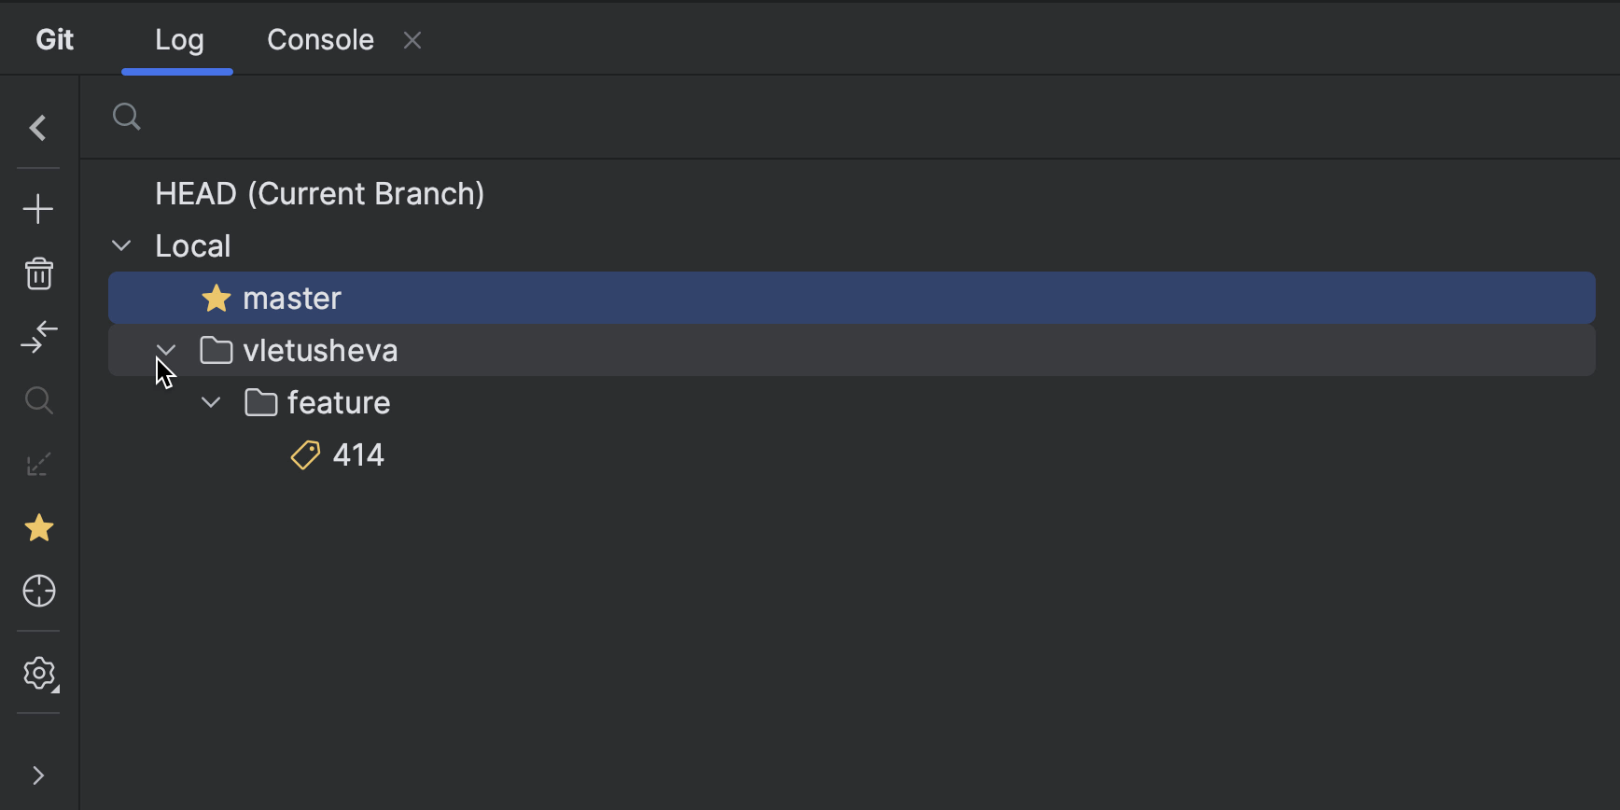This screenshot has width=1620, height=810.
Task: Fetch branches with the fetch arrows icon
Action: (x=38, y=337)
